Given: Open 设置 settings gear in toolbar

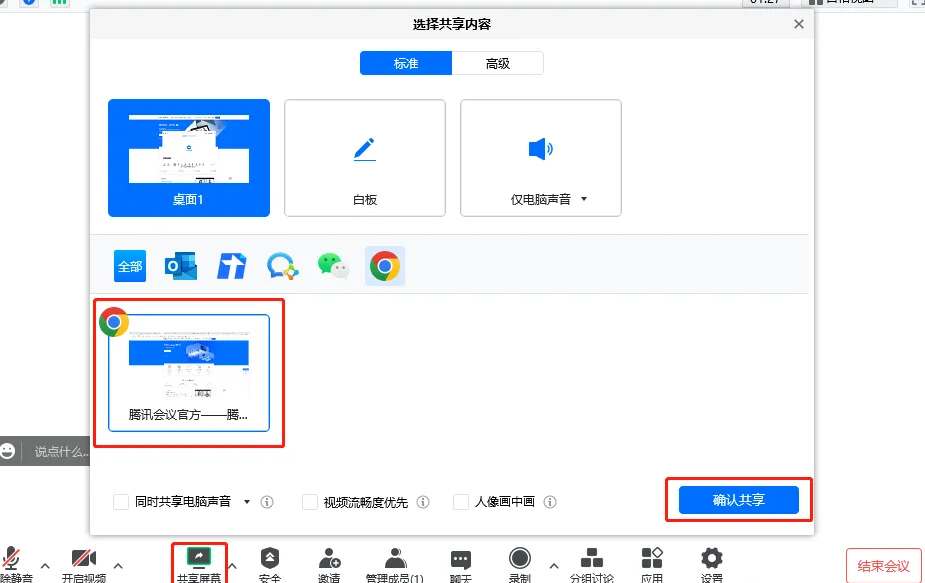Looking at the screenshot, I should coord(711,562).
